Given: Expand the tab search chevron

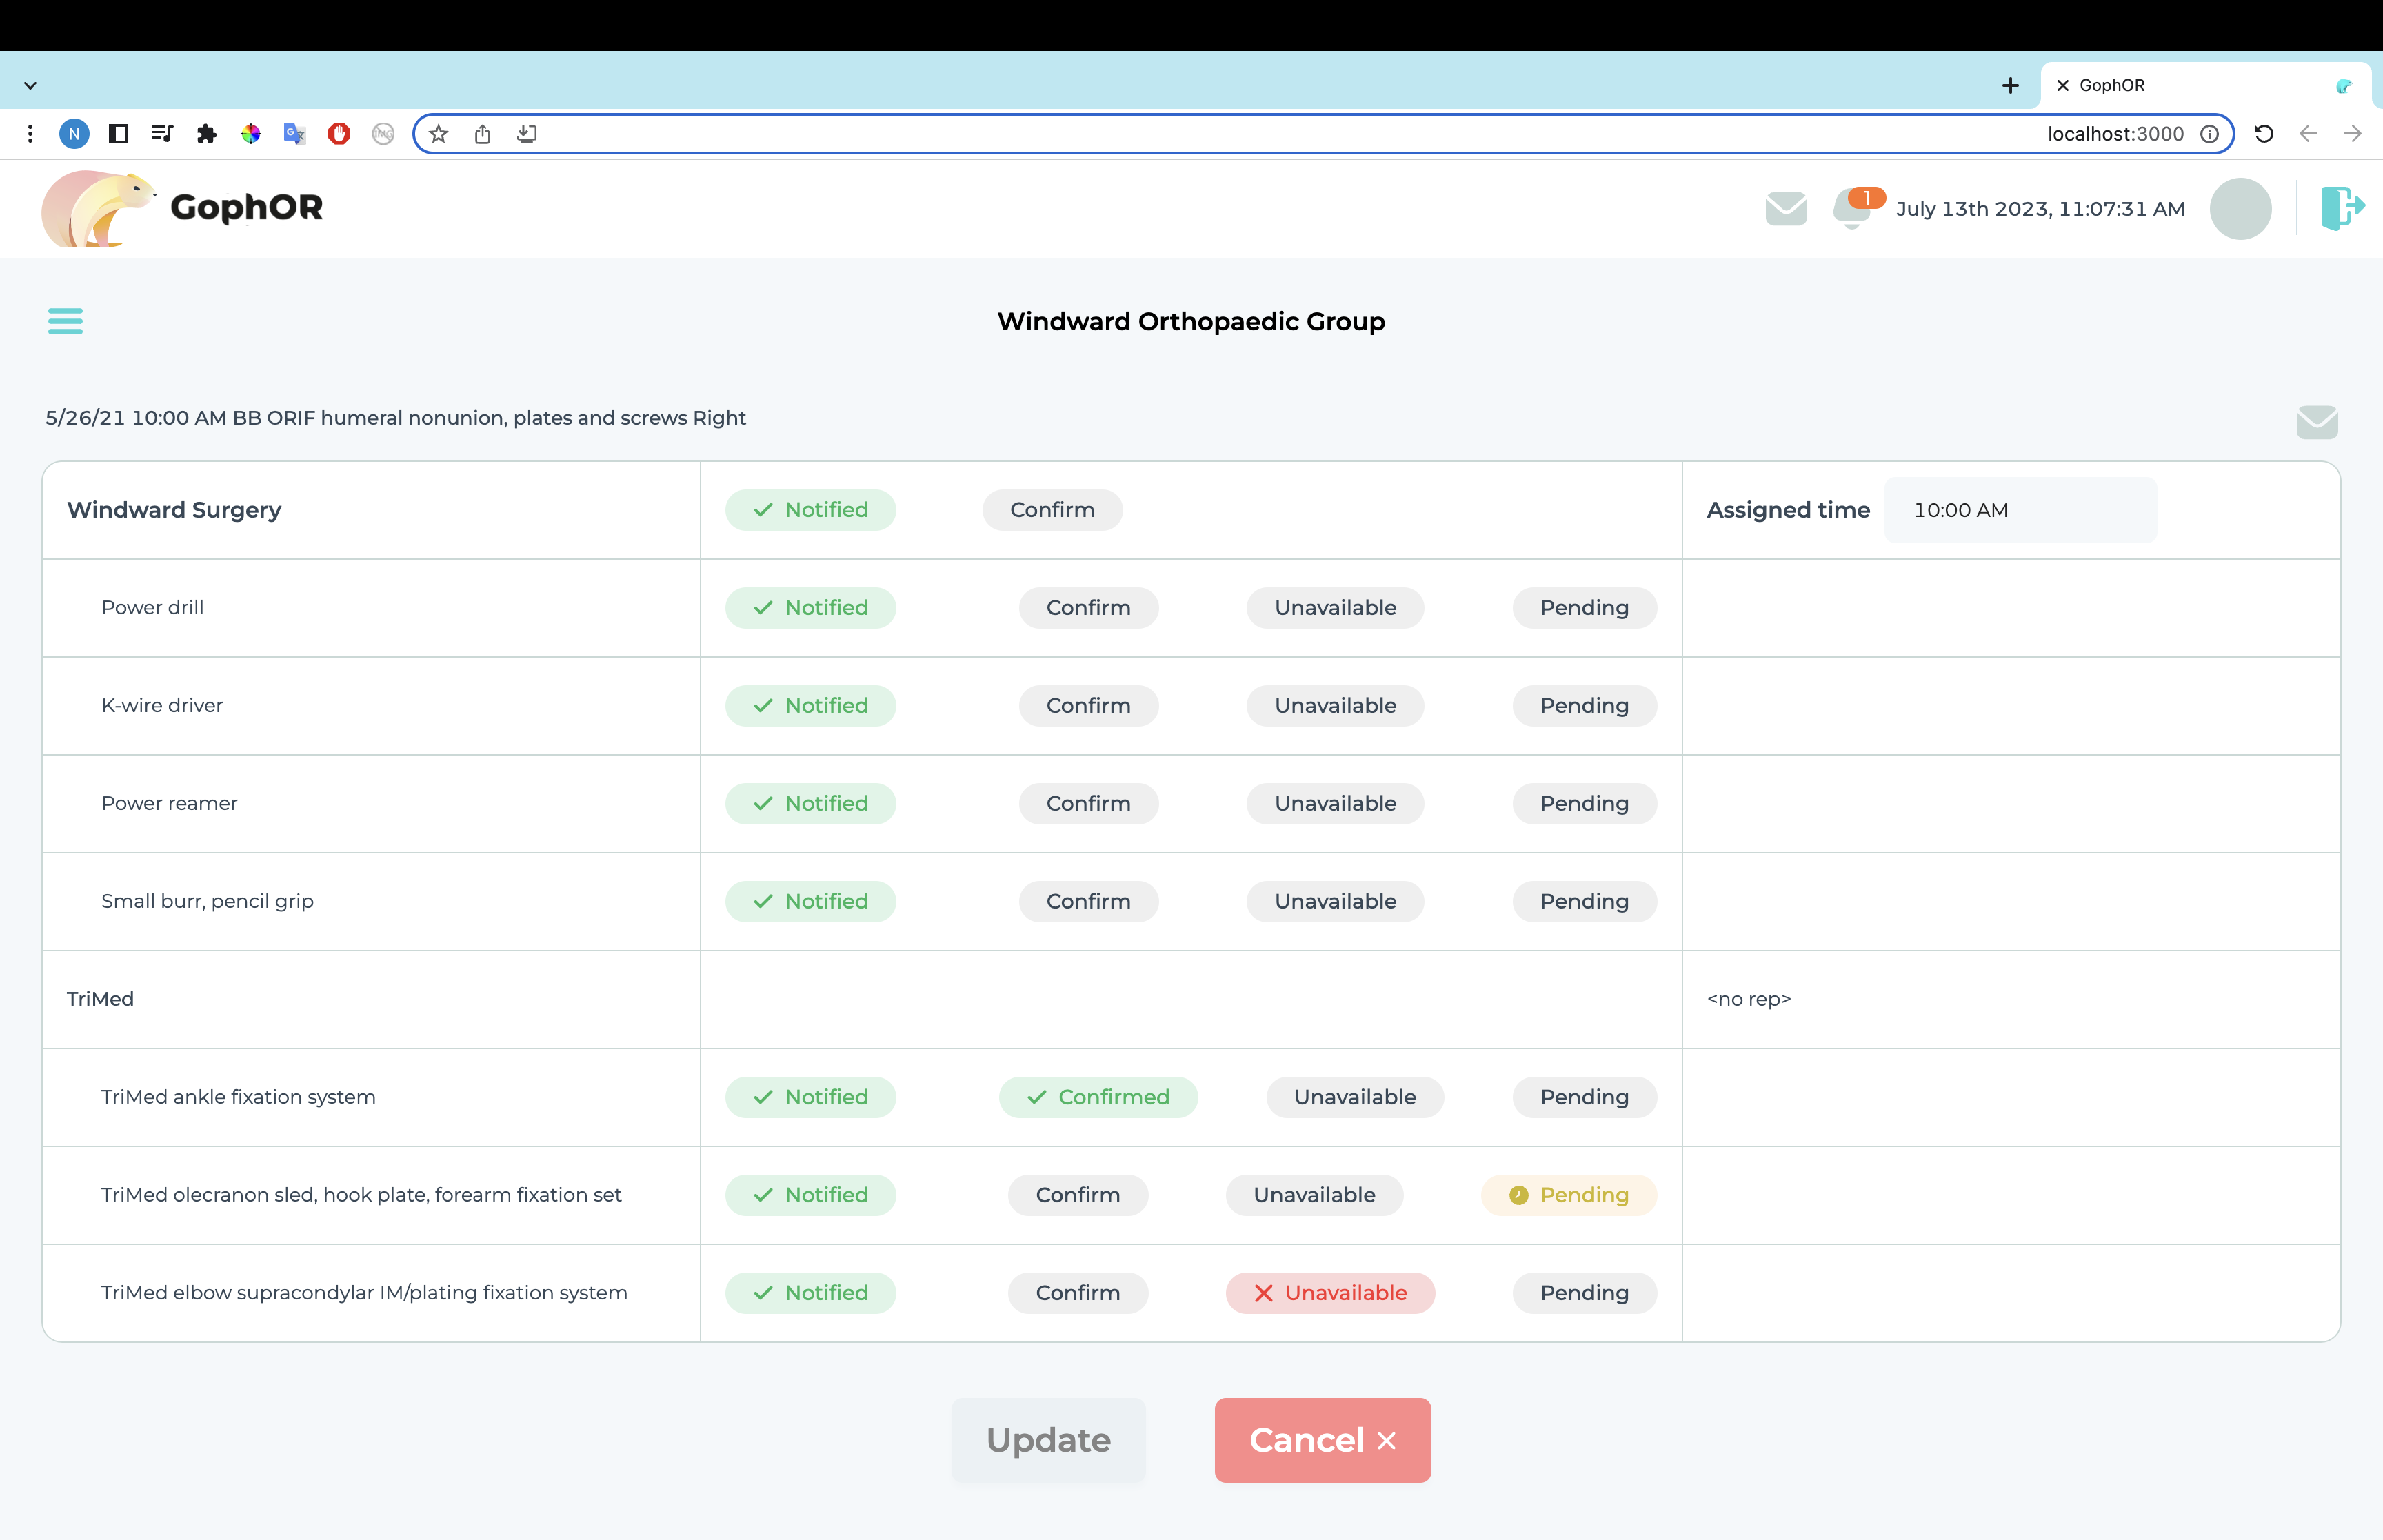Looking at the screenshot, I should [x=30, y=86].
